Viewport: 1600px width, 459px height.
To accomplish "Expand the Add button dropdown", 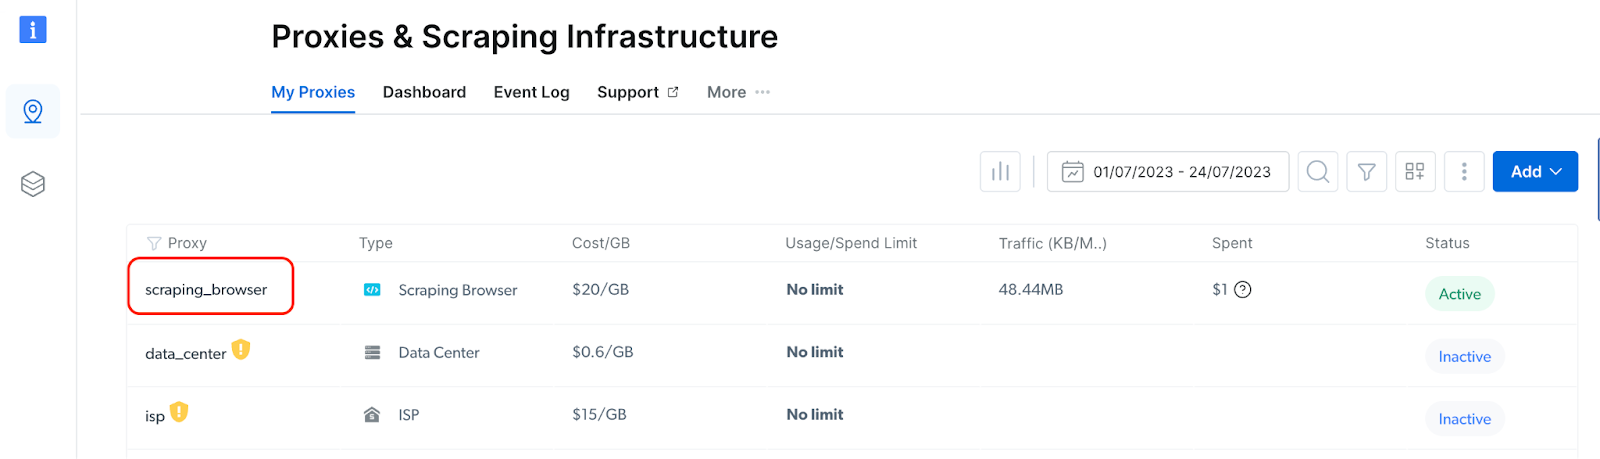I will (x=1535, y=172).
